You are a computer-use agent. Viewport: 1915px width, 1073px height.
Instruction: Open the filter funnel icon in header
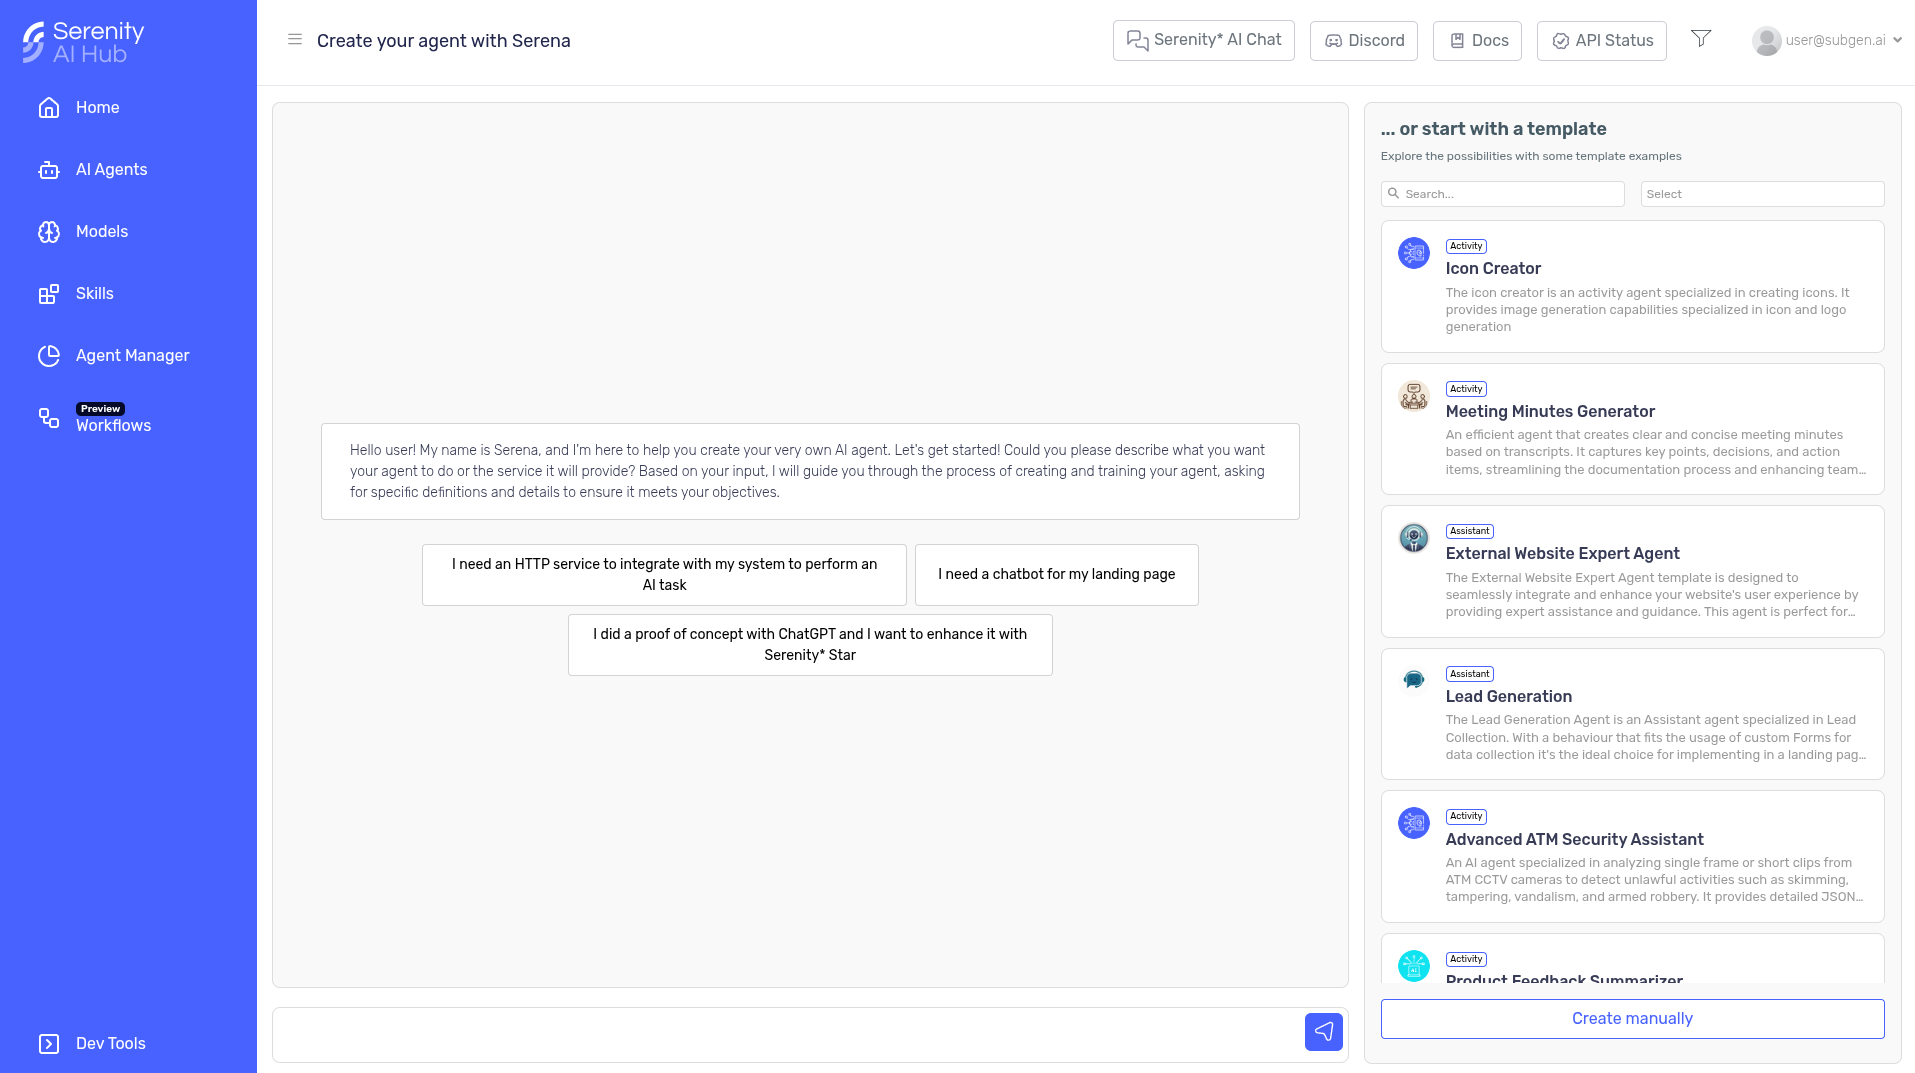pyautogui.click(x=1700, y=39)
